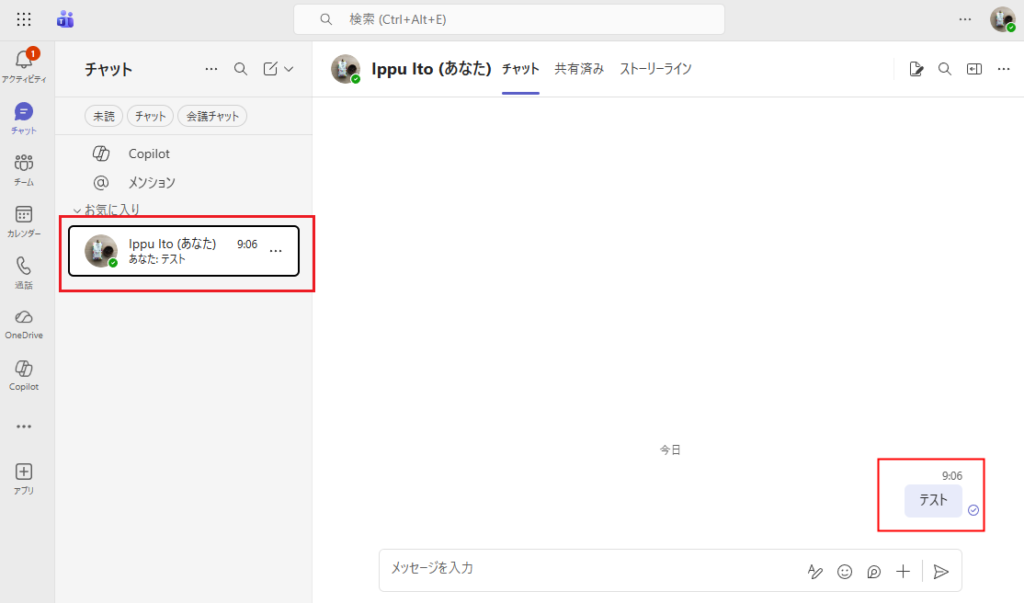Open more options for the Ippu Ito chat
Viewport: 1024px width, 603px height.
point(276,250)
